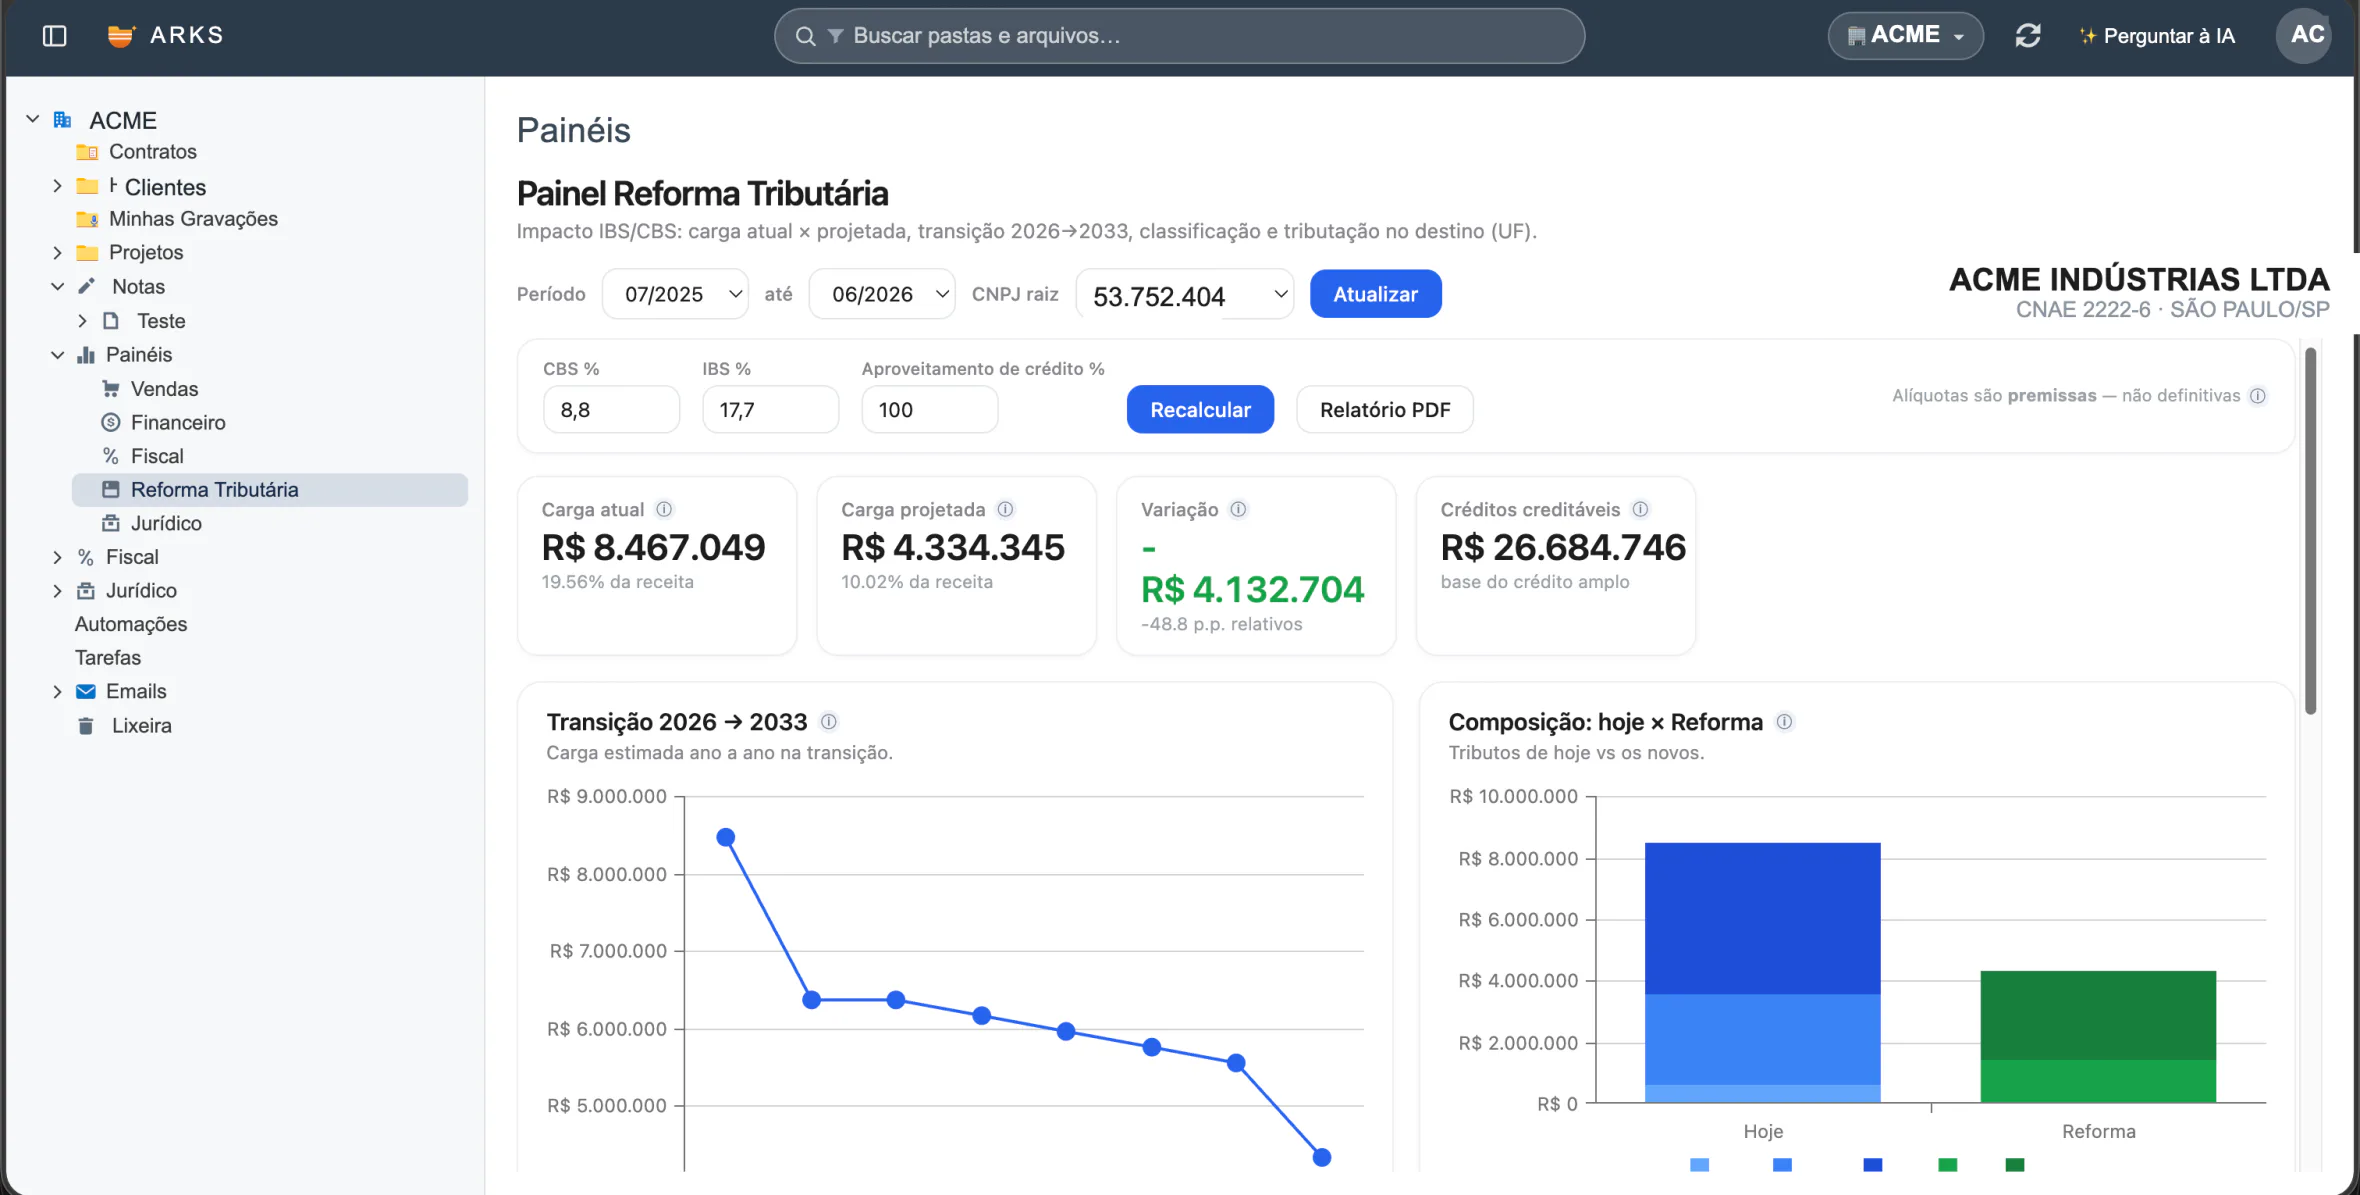This screenshot has height=1195, width=2360.
Task: Click the dark blue legend swatch
Action: 1873,1165
